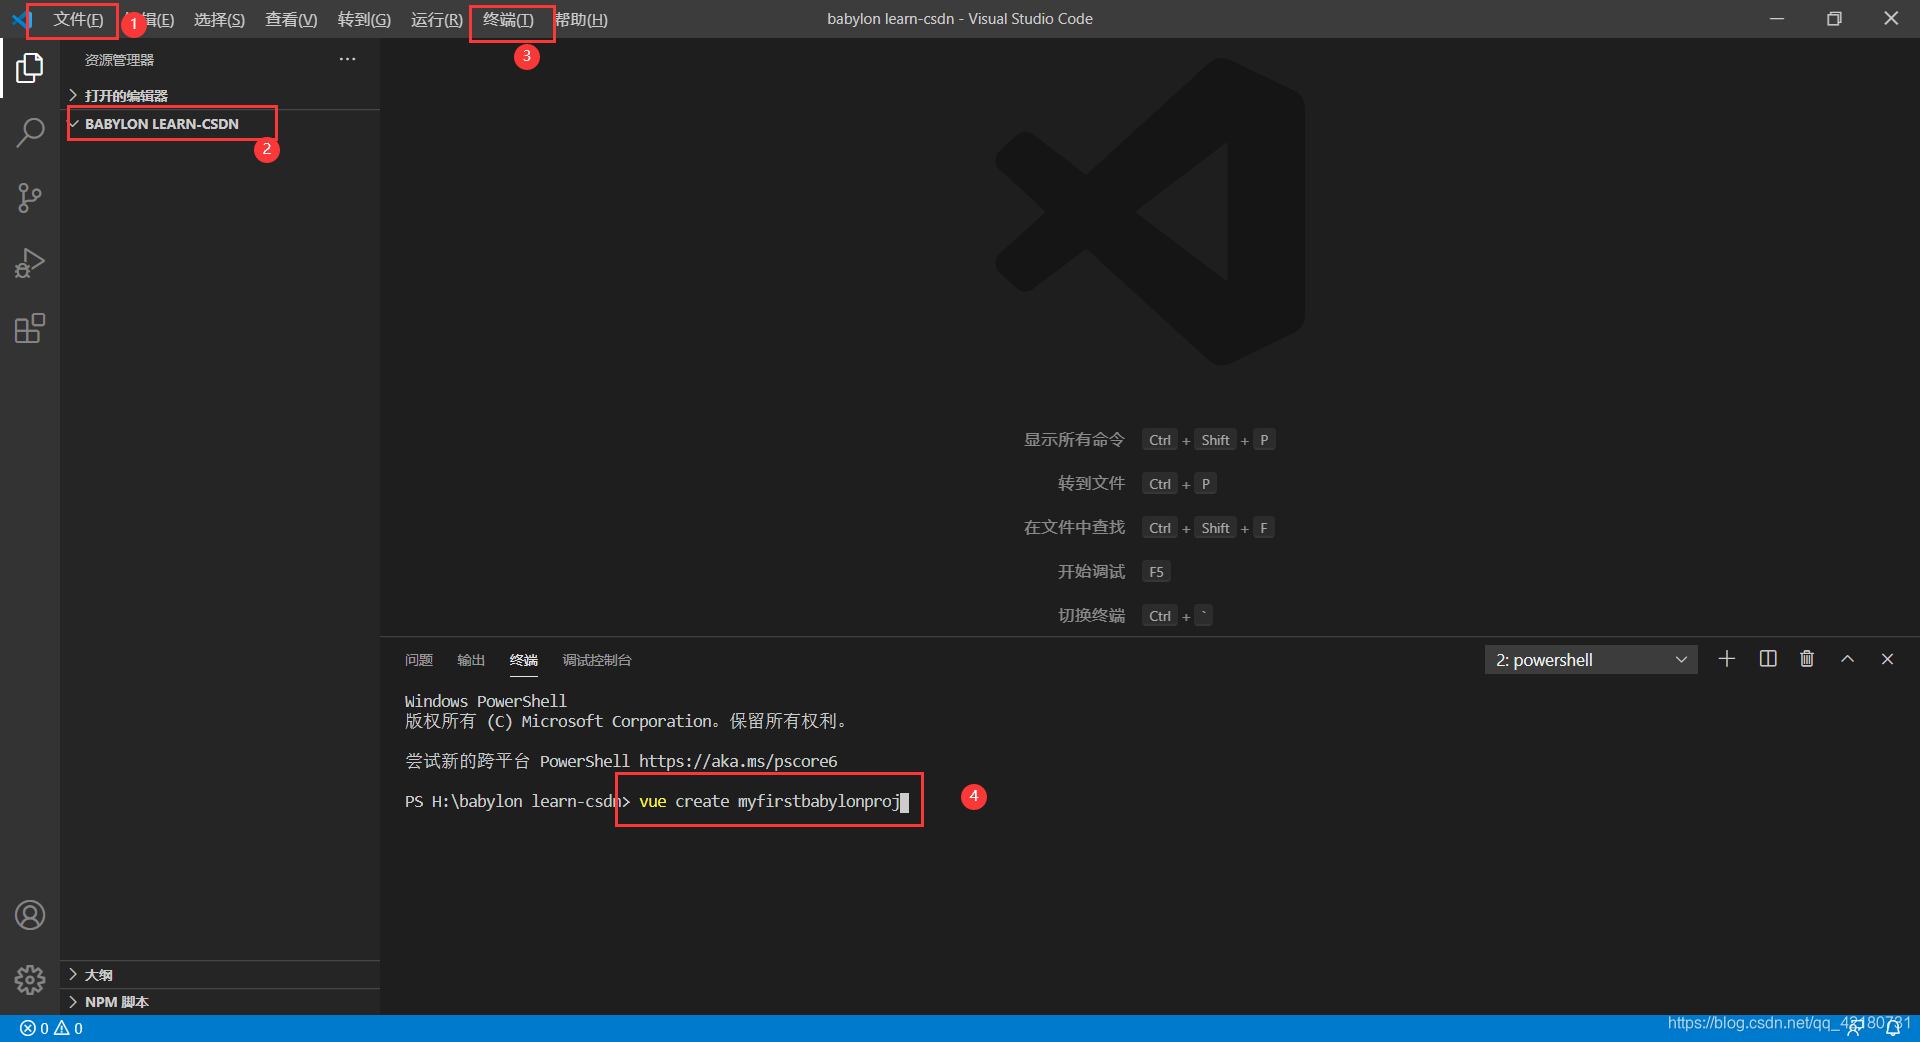Switch to the 问题 panel tab
Viewport: 1920px width, 1042px height.
coord(419,660)
